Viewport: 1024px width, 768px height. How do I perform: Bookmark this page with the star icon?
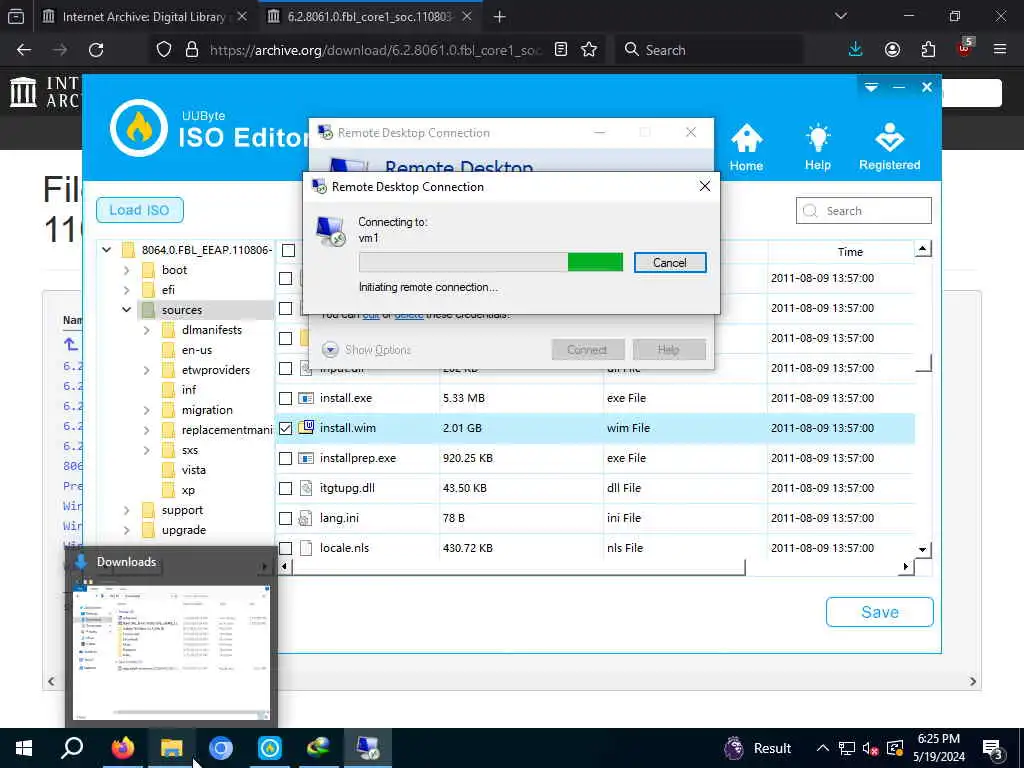(x=589, y=50)
